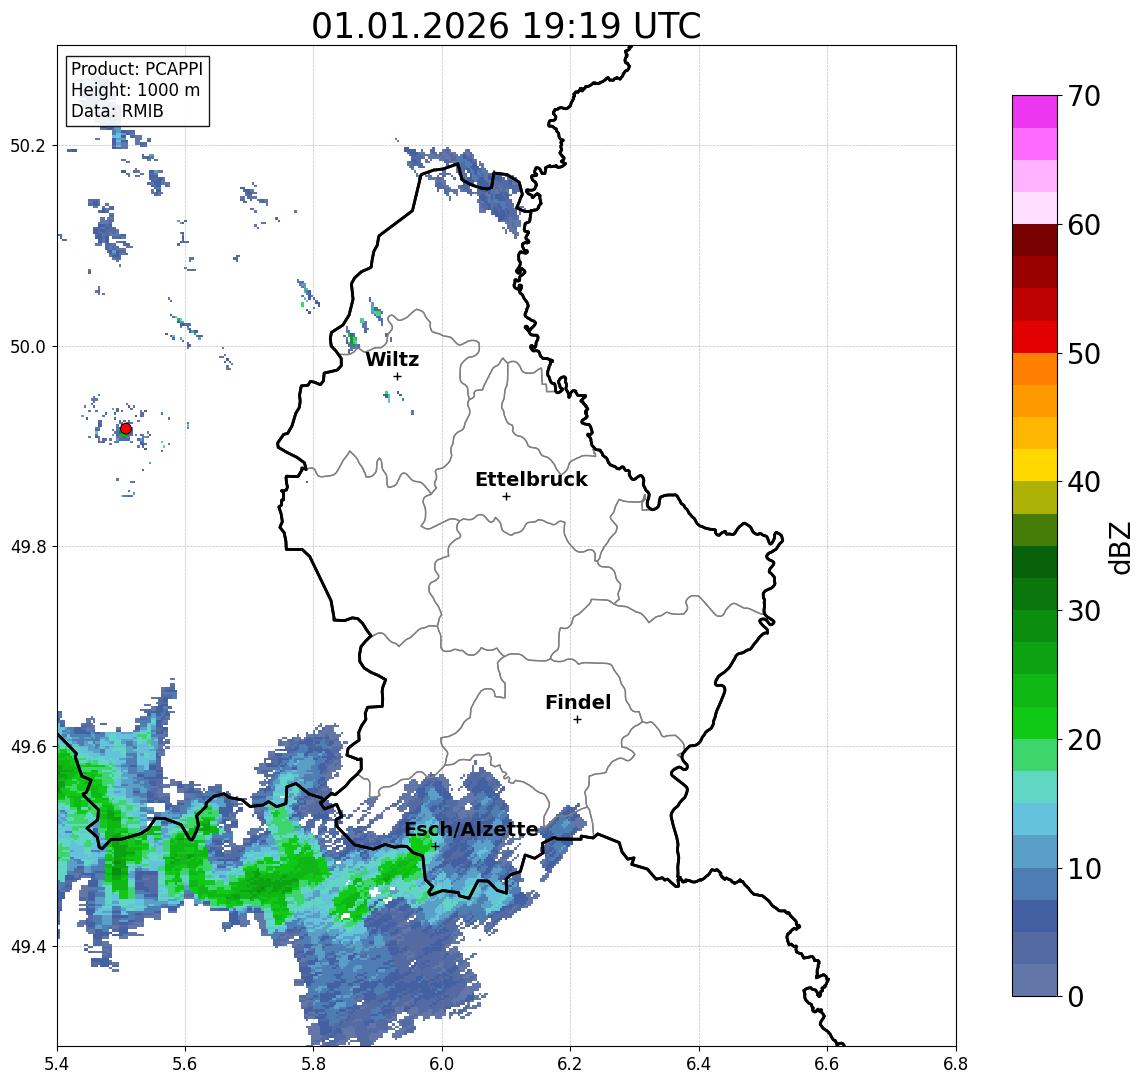
Task: Click the latitude tick label 49.8
Action: pyautogui.click(x=28, y=546)
